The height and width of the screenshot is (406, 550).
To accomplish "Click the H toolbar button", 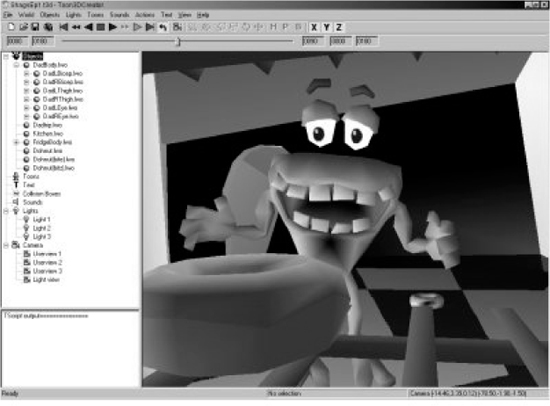I will click(273, 27).
